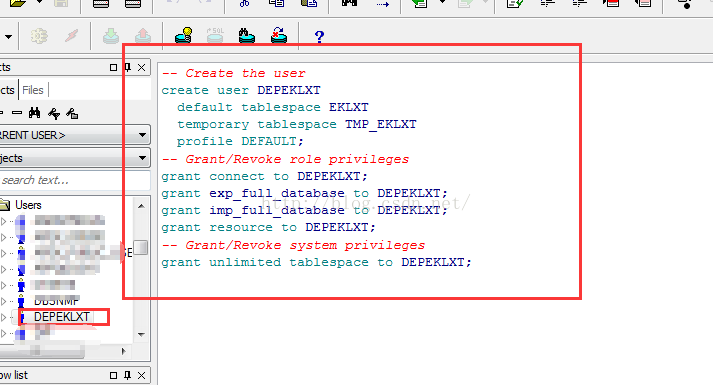This screenshot has height=385, width=713.
Task: Select the DBSNMP user in the tree
Action: [x=56, y=300]
